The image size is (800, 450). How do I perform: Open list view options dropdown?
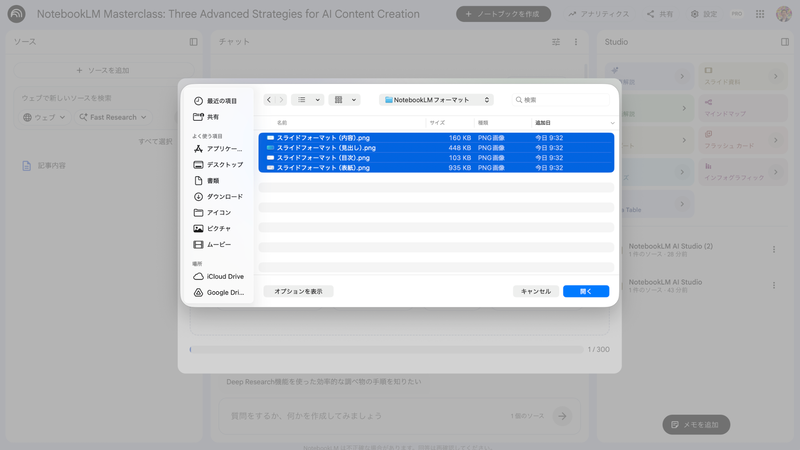click(308, 99)
